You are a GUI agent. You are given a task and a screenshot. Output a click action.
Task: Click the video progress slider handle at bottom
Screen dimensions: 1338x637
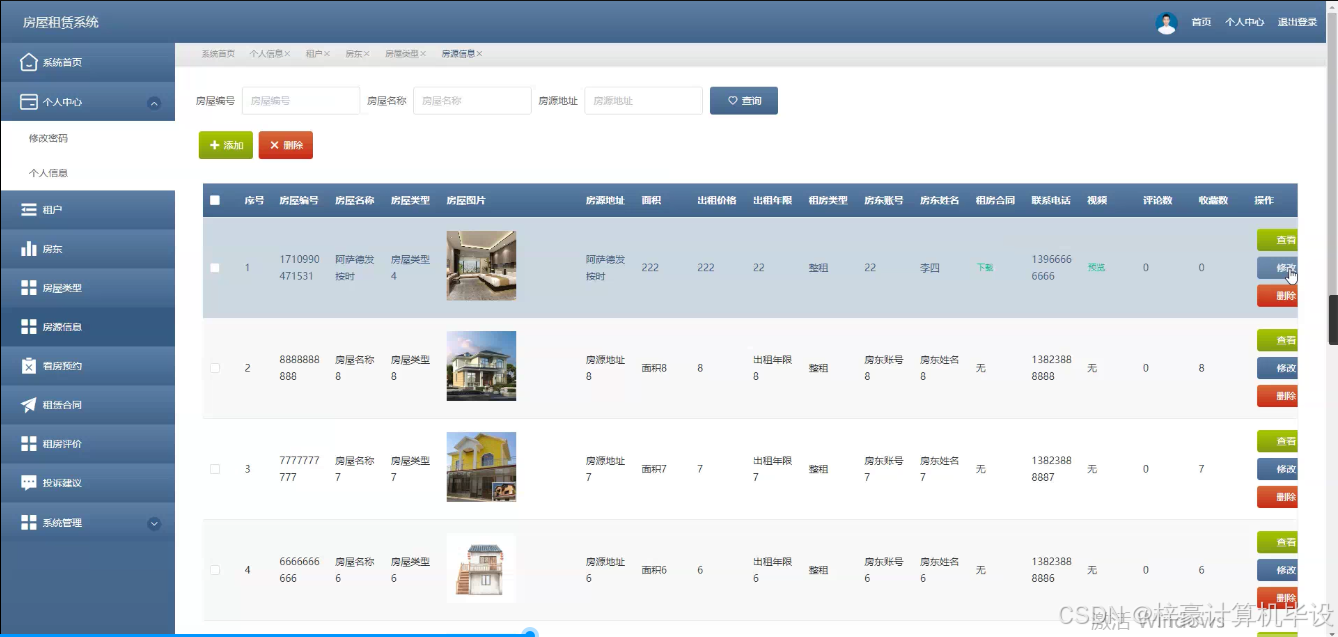531,633
